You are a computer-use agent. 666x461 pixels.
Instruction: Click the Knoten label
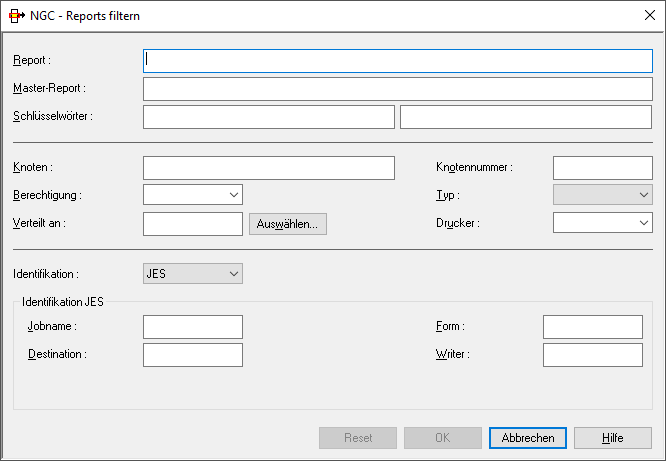(x=33, y=167)
